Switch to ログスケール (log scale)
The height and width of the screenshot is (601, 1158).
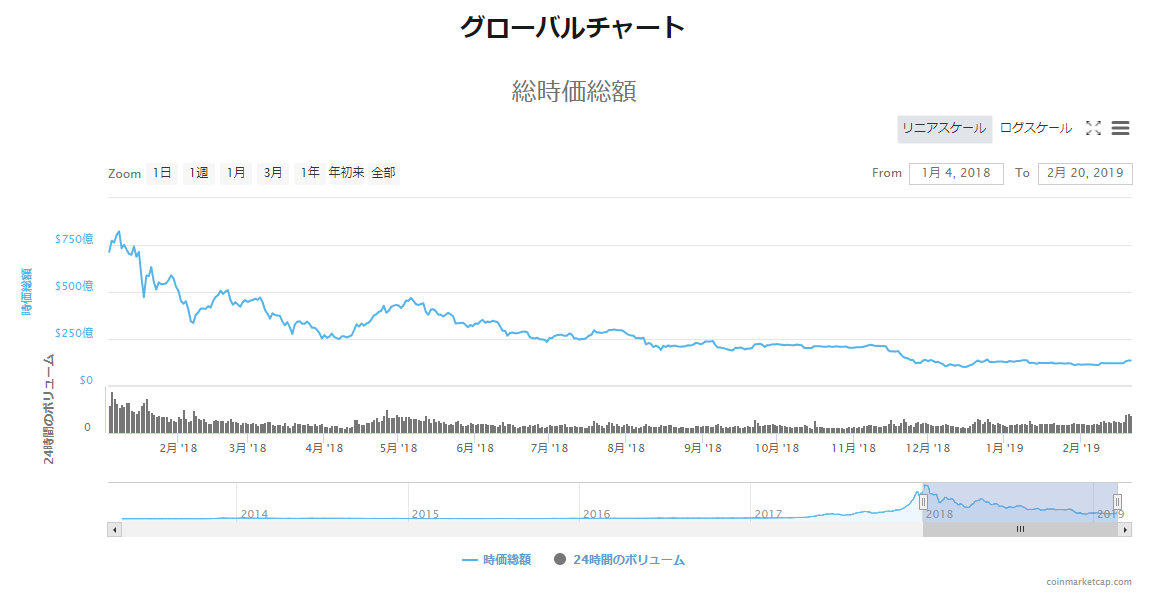click(x=1035, y=128)
